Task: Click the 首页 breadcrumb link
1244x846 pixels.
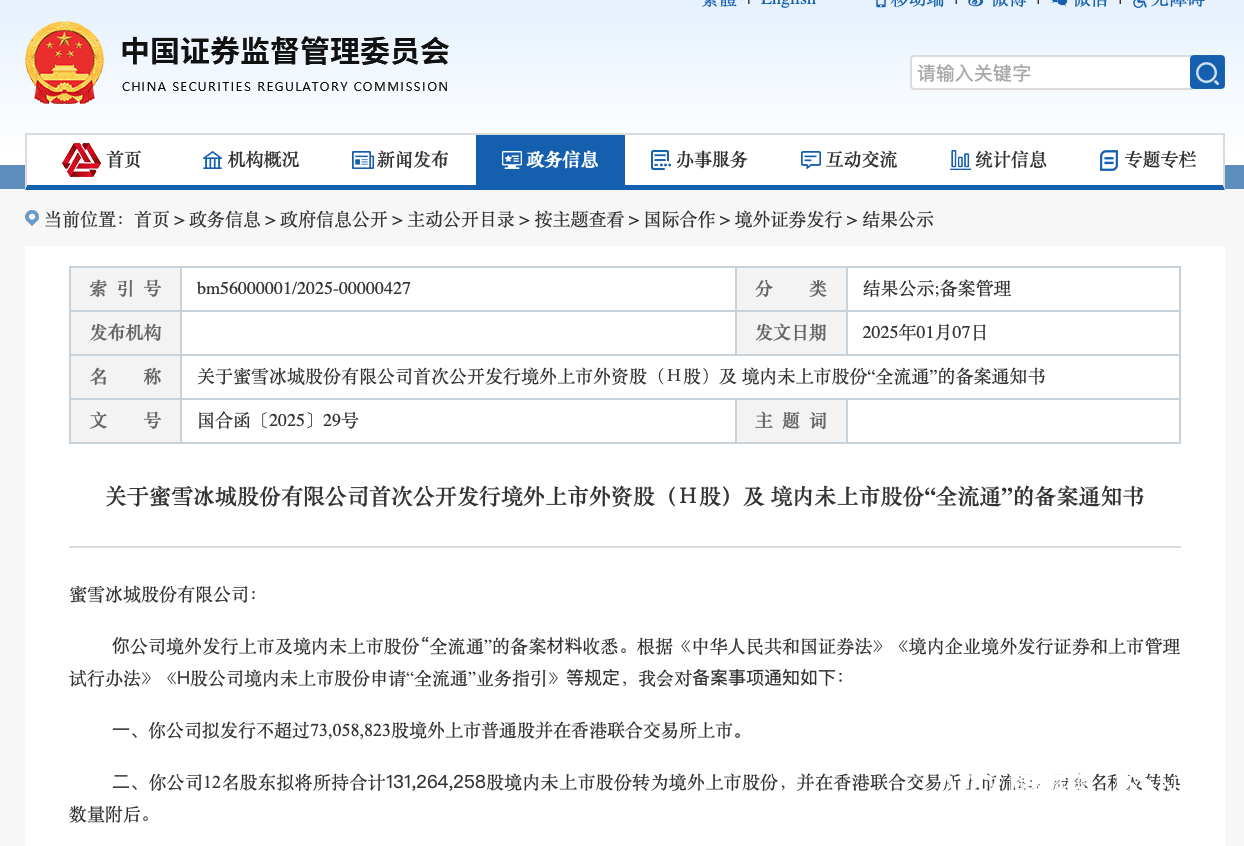Action: click(x=152, y=220)
